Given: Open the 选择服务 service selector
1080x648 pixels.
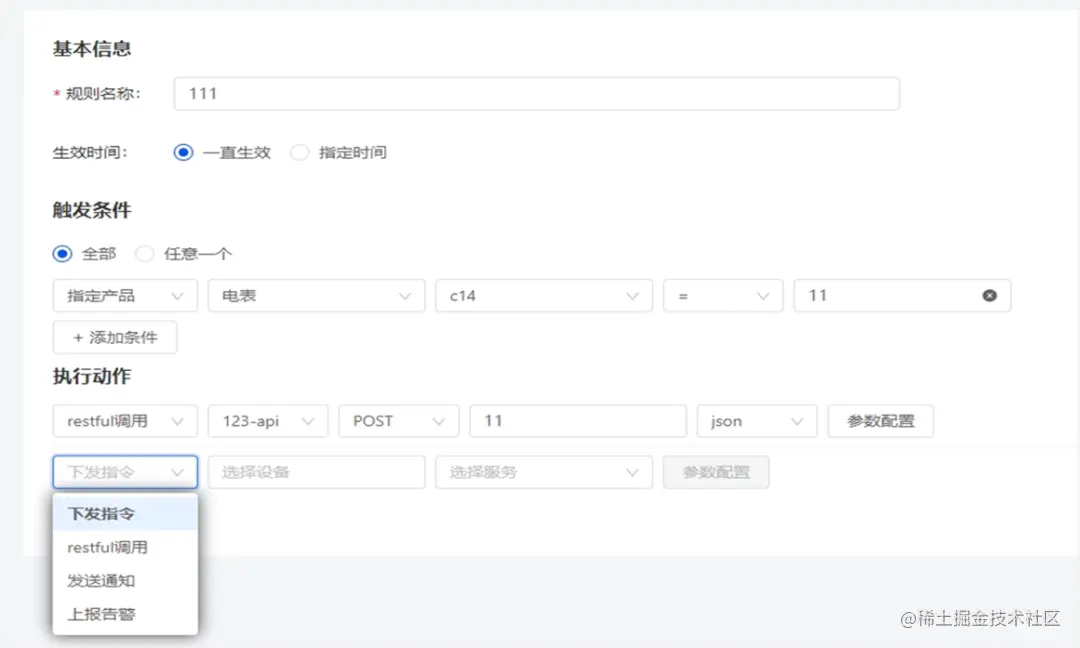Looking at the screenshot, I should (x=544, y=471).
